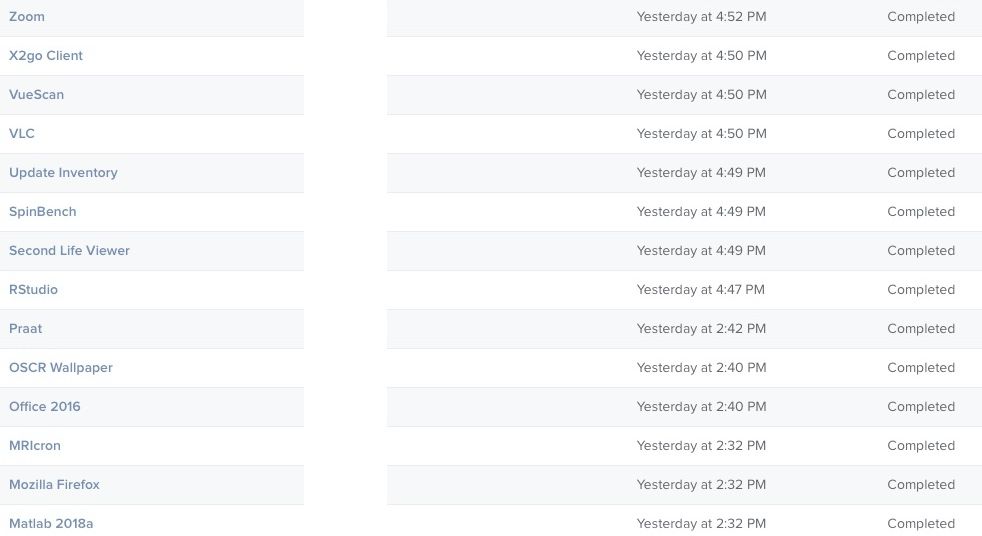
Task: Open the Office 2016 policy link
Action: pos(44,406)
